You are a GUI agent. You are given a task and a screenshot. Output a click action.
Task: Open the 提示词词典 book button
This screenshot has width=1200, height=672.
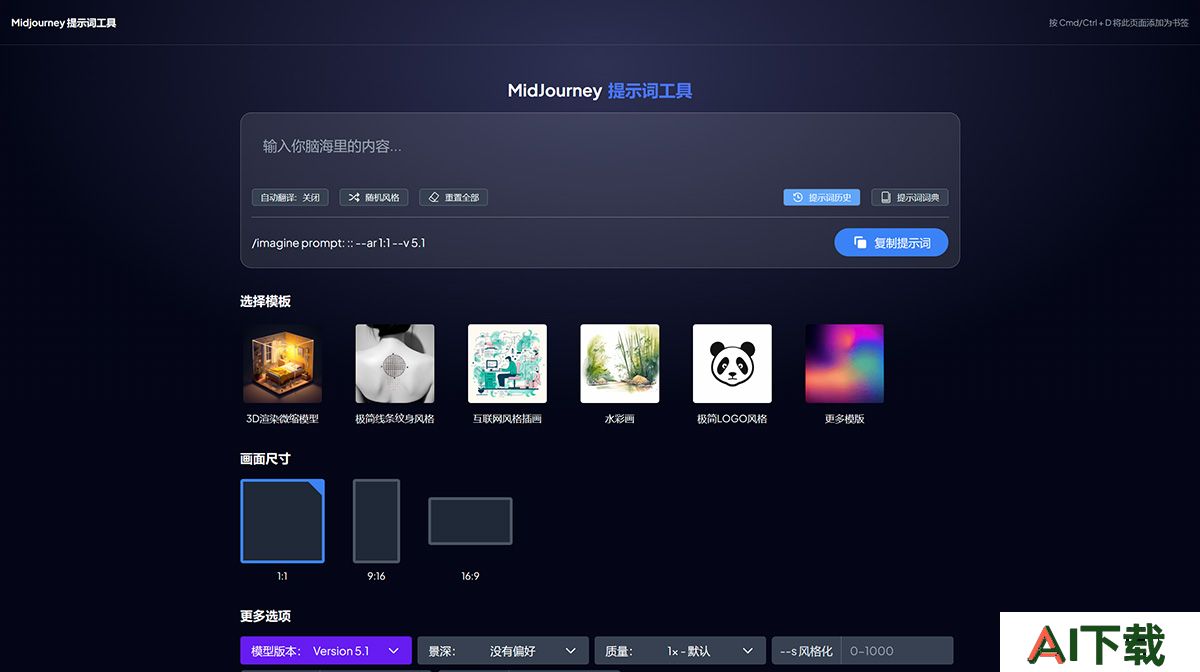pos(909,198)
